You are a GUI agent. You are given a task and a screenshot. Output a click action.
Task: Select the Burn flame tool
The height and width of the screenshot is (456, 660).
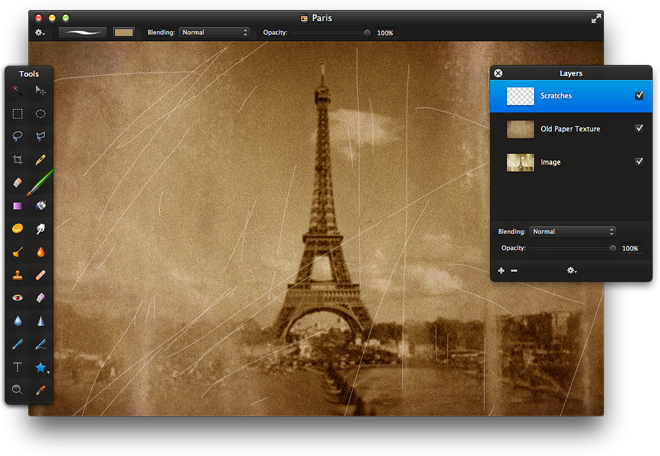coord(40,252)
